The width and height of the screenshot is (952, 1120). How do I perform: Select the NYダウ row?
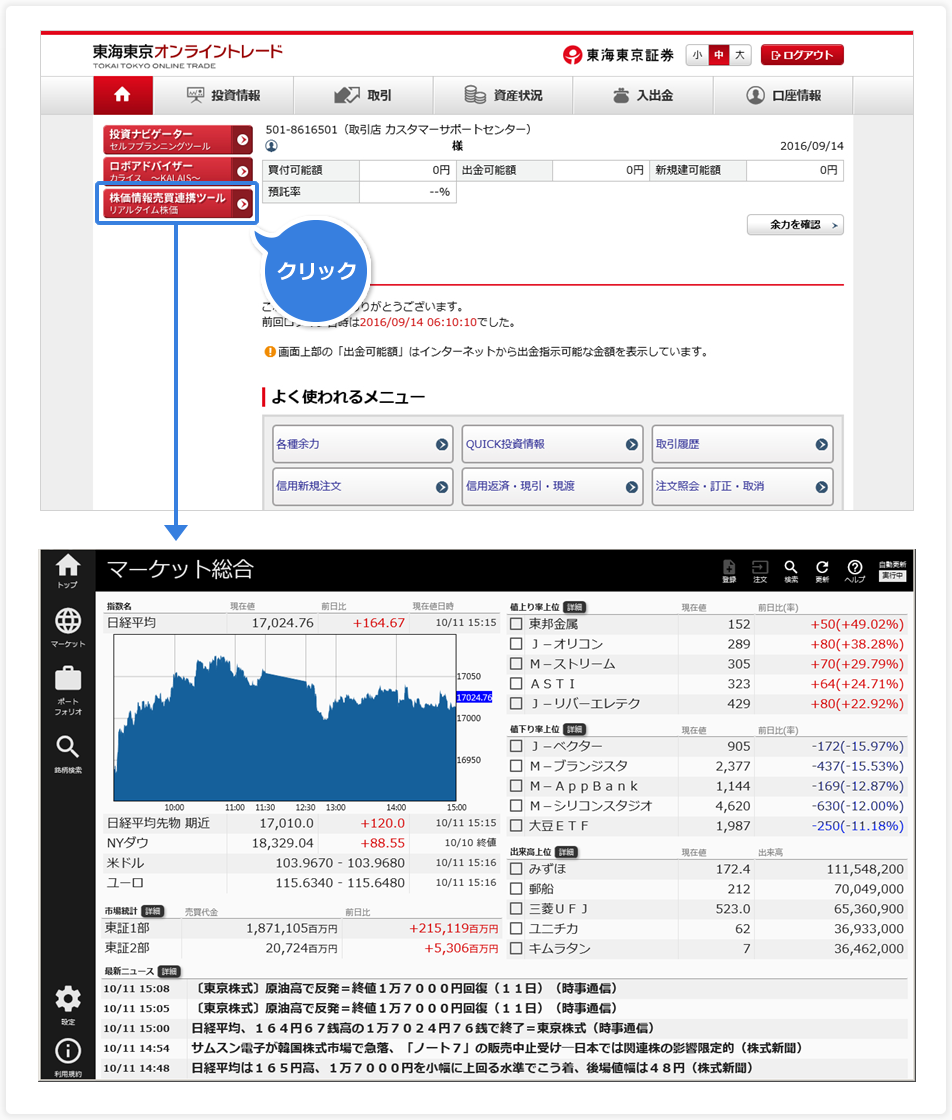[301, 843]
